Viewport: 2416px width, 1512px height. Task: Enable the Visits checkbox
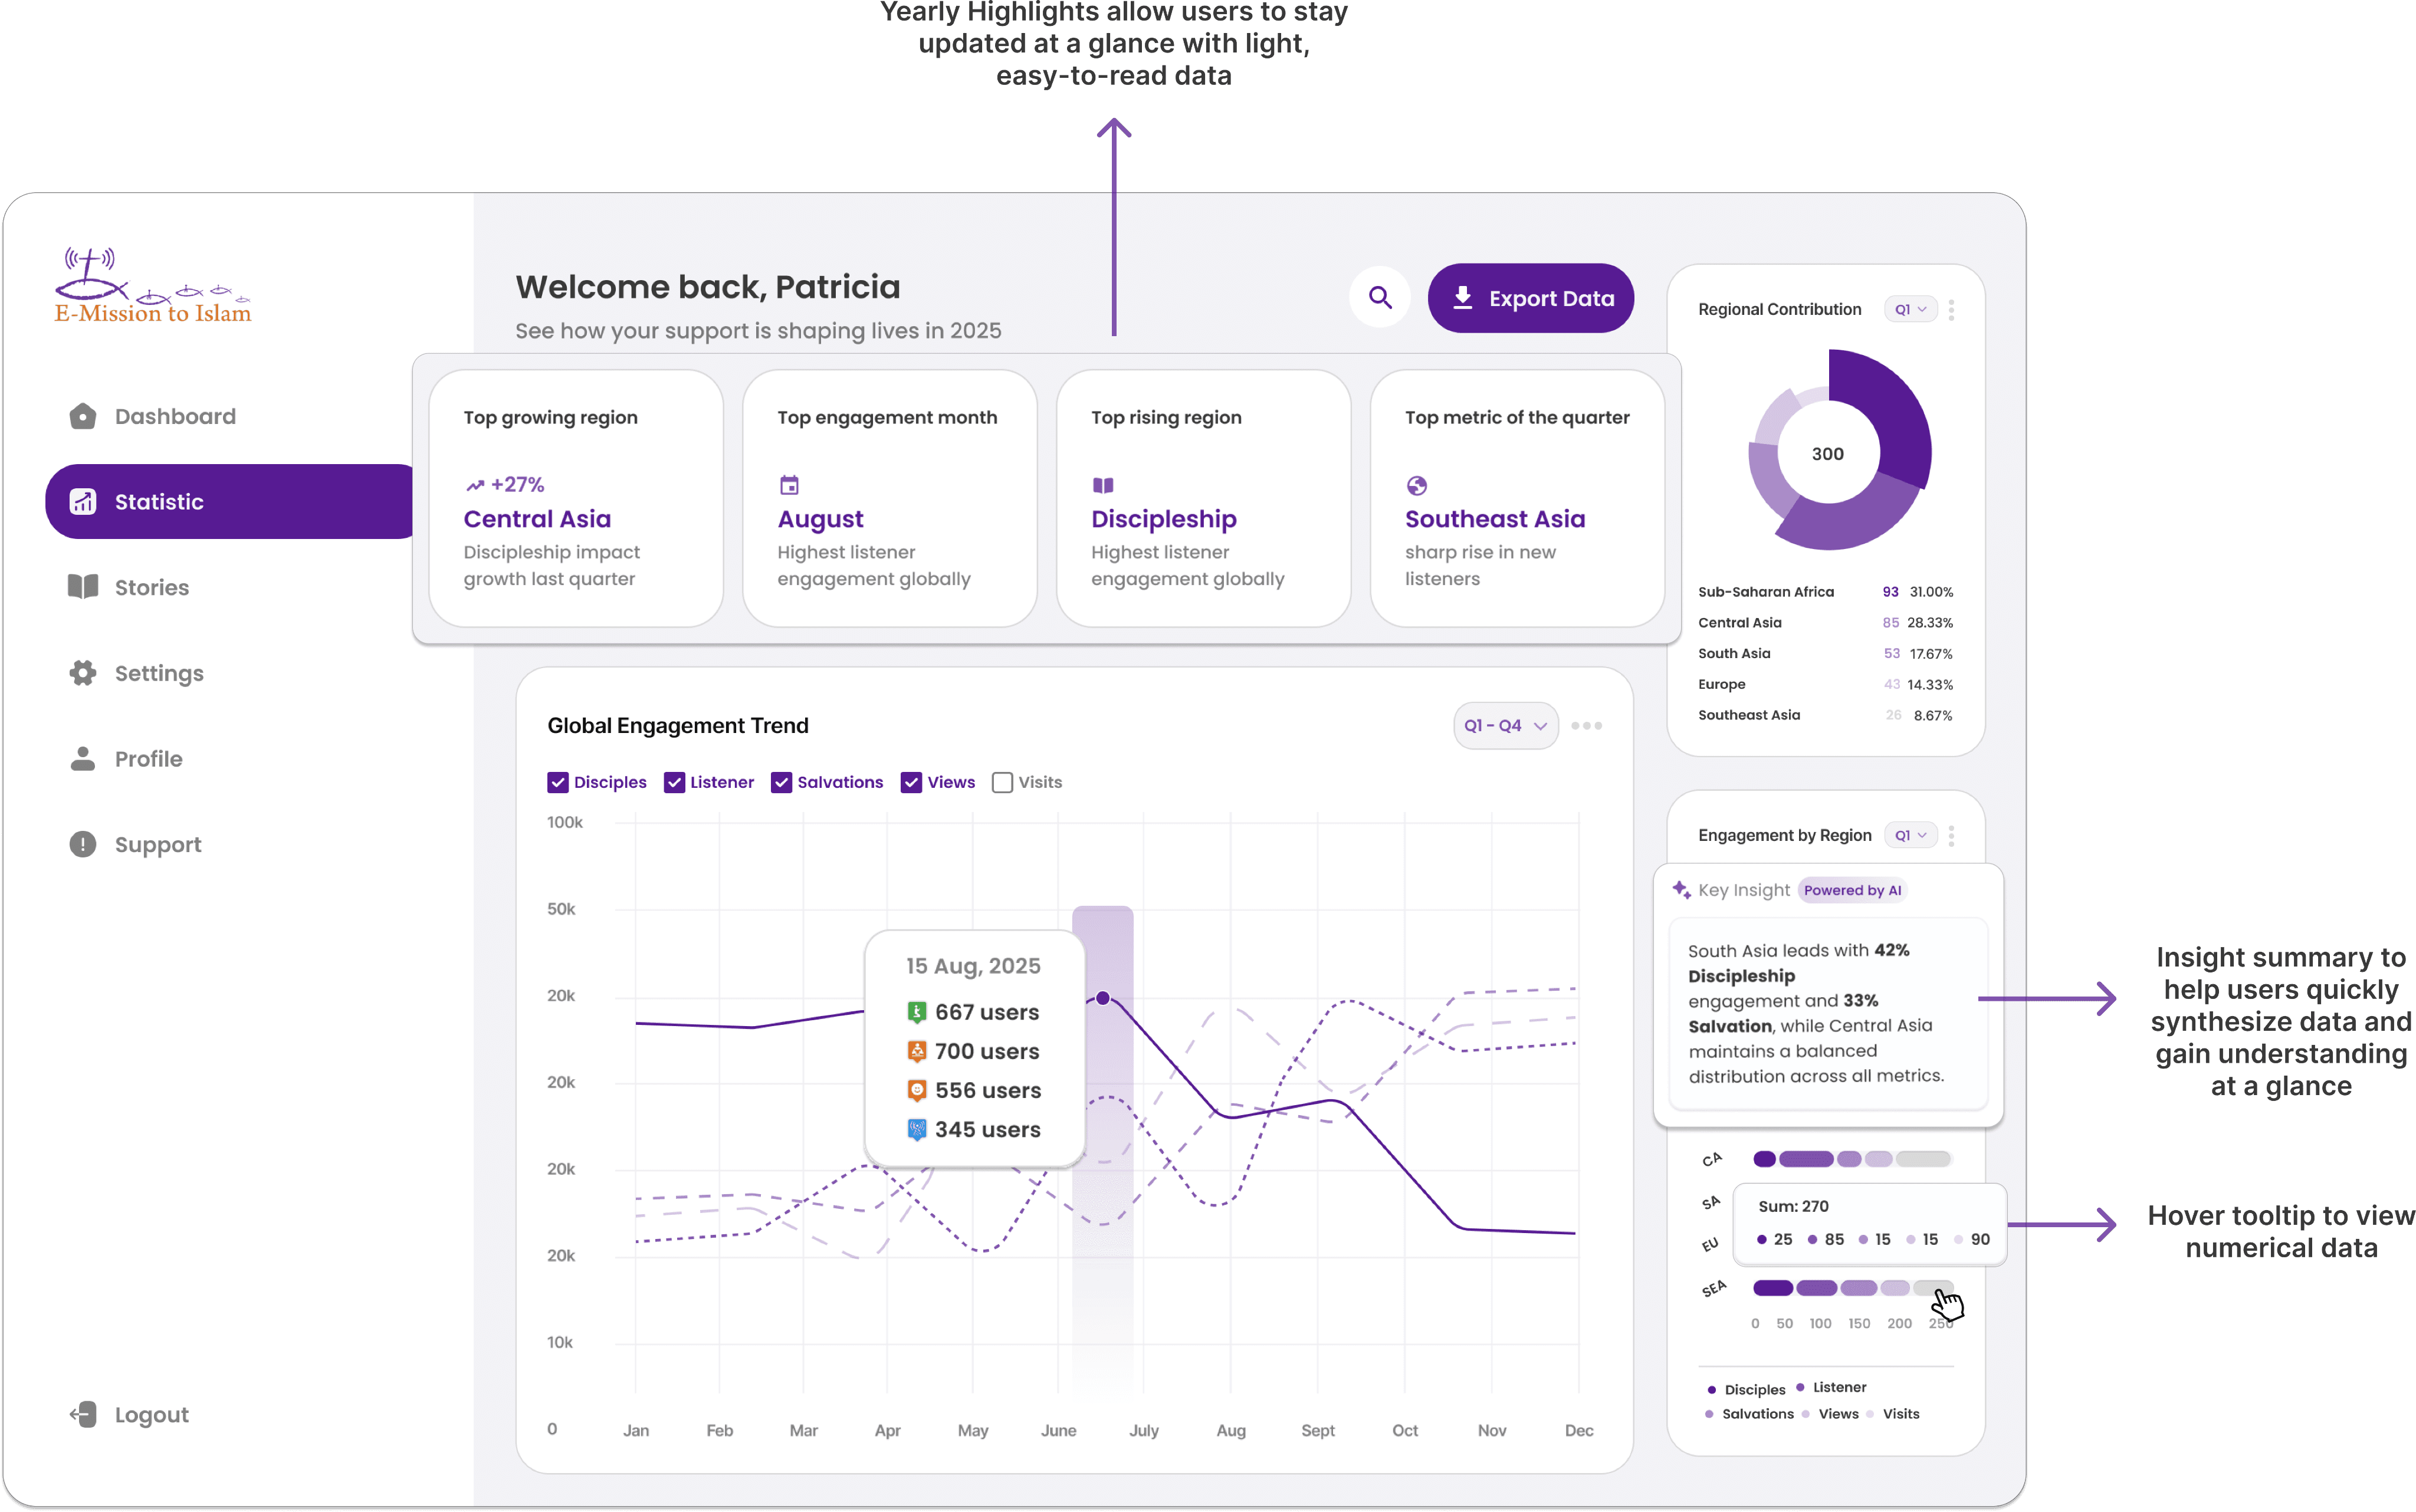(1002, 783)
